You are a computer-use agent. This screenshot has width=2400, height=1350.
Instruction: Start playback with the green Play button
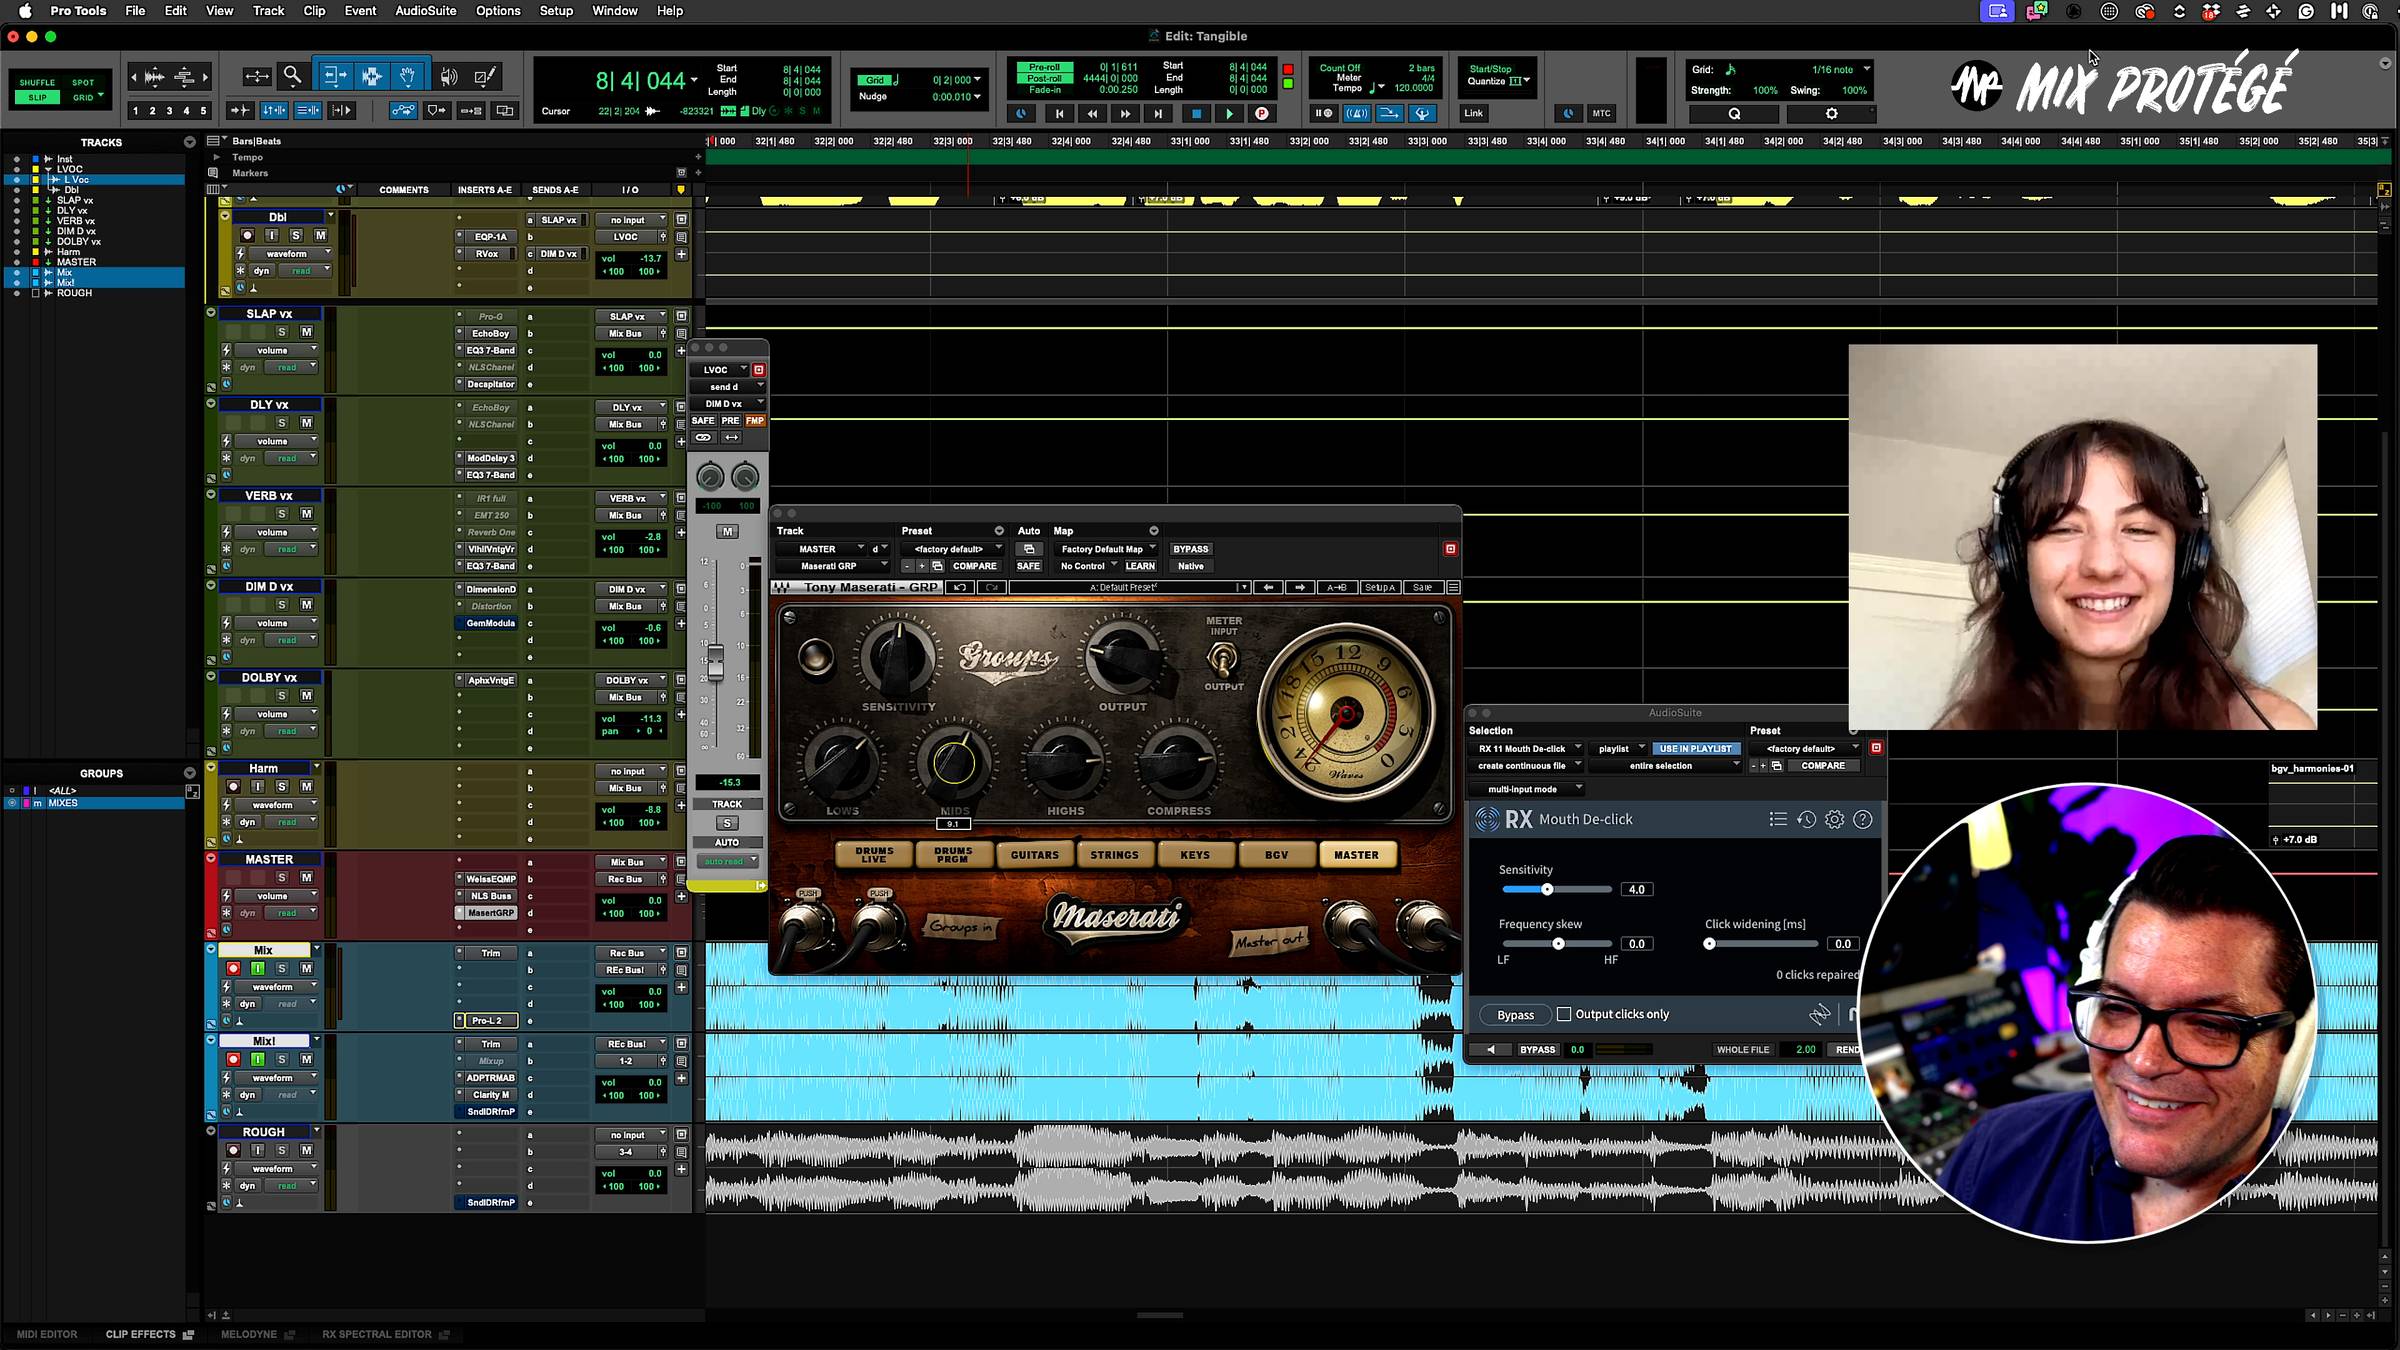[1229, 114]
